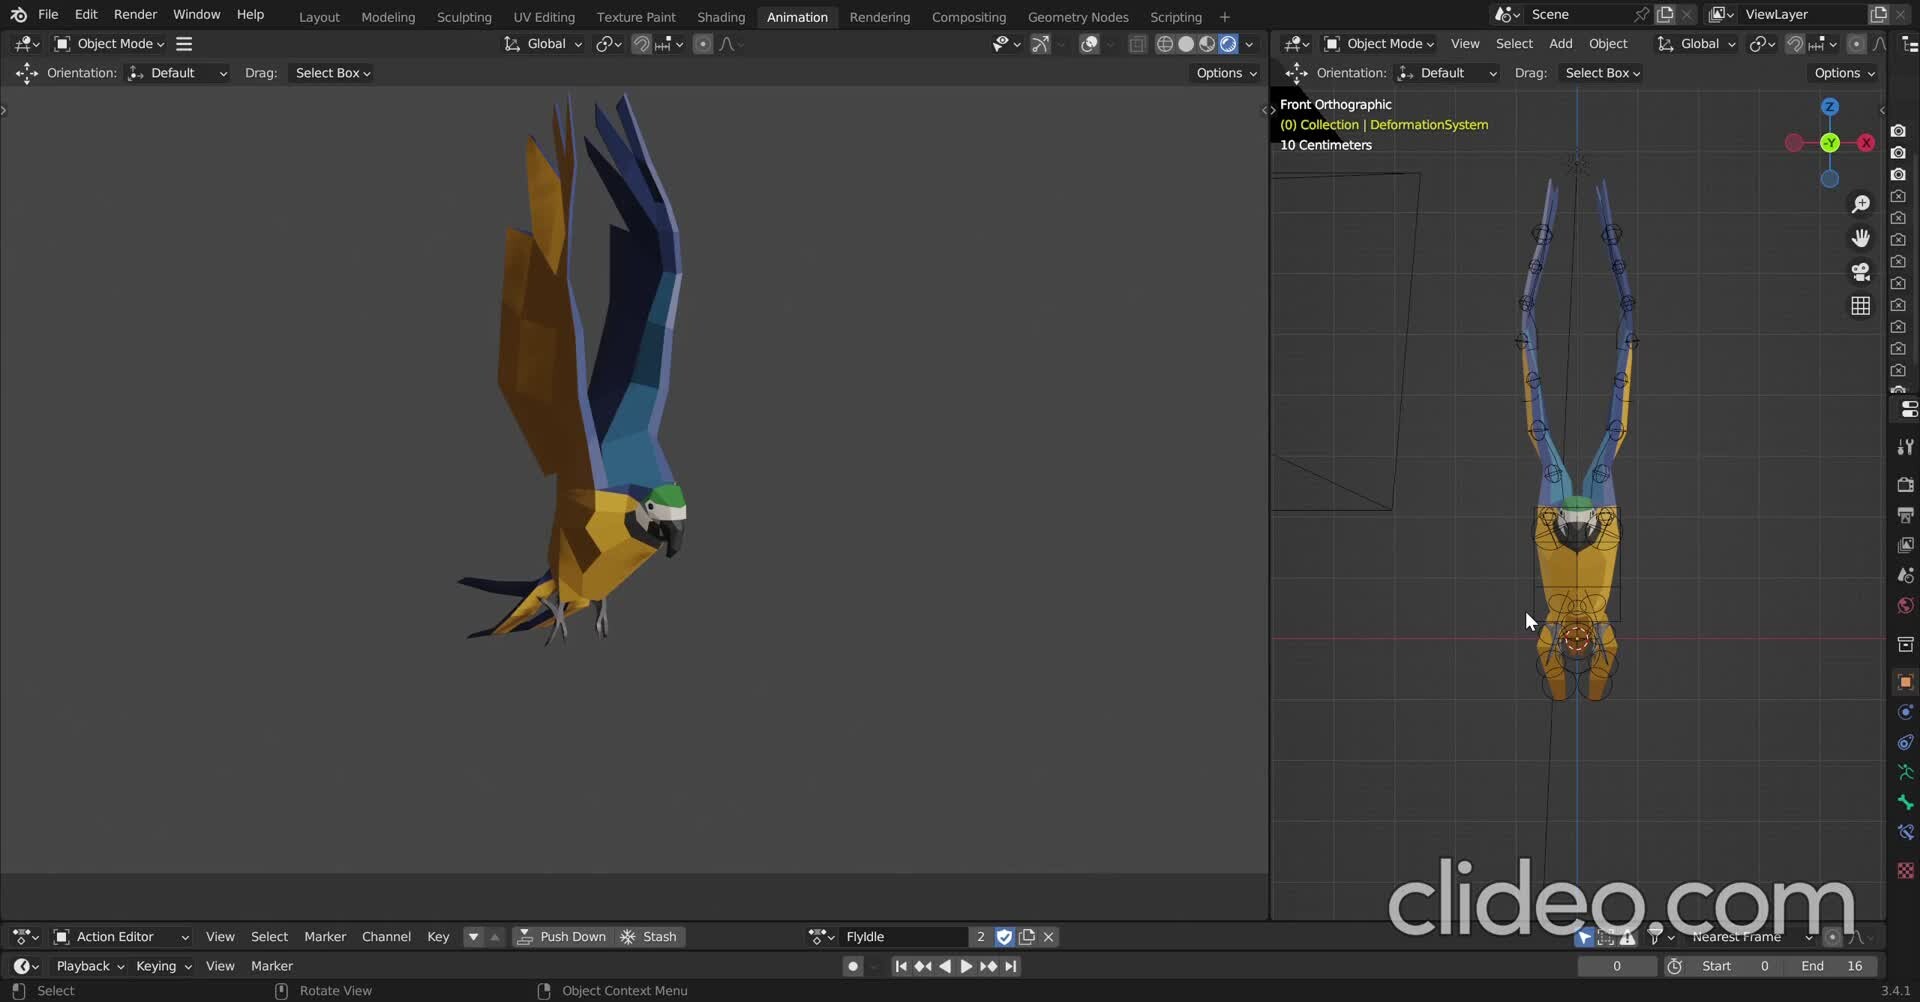The width and height of the screenshot is (1920, 1002).
Task: Switch to Wireframe viewport shading
Action: coord(1165,44)
